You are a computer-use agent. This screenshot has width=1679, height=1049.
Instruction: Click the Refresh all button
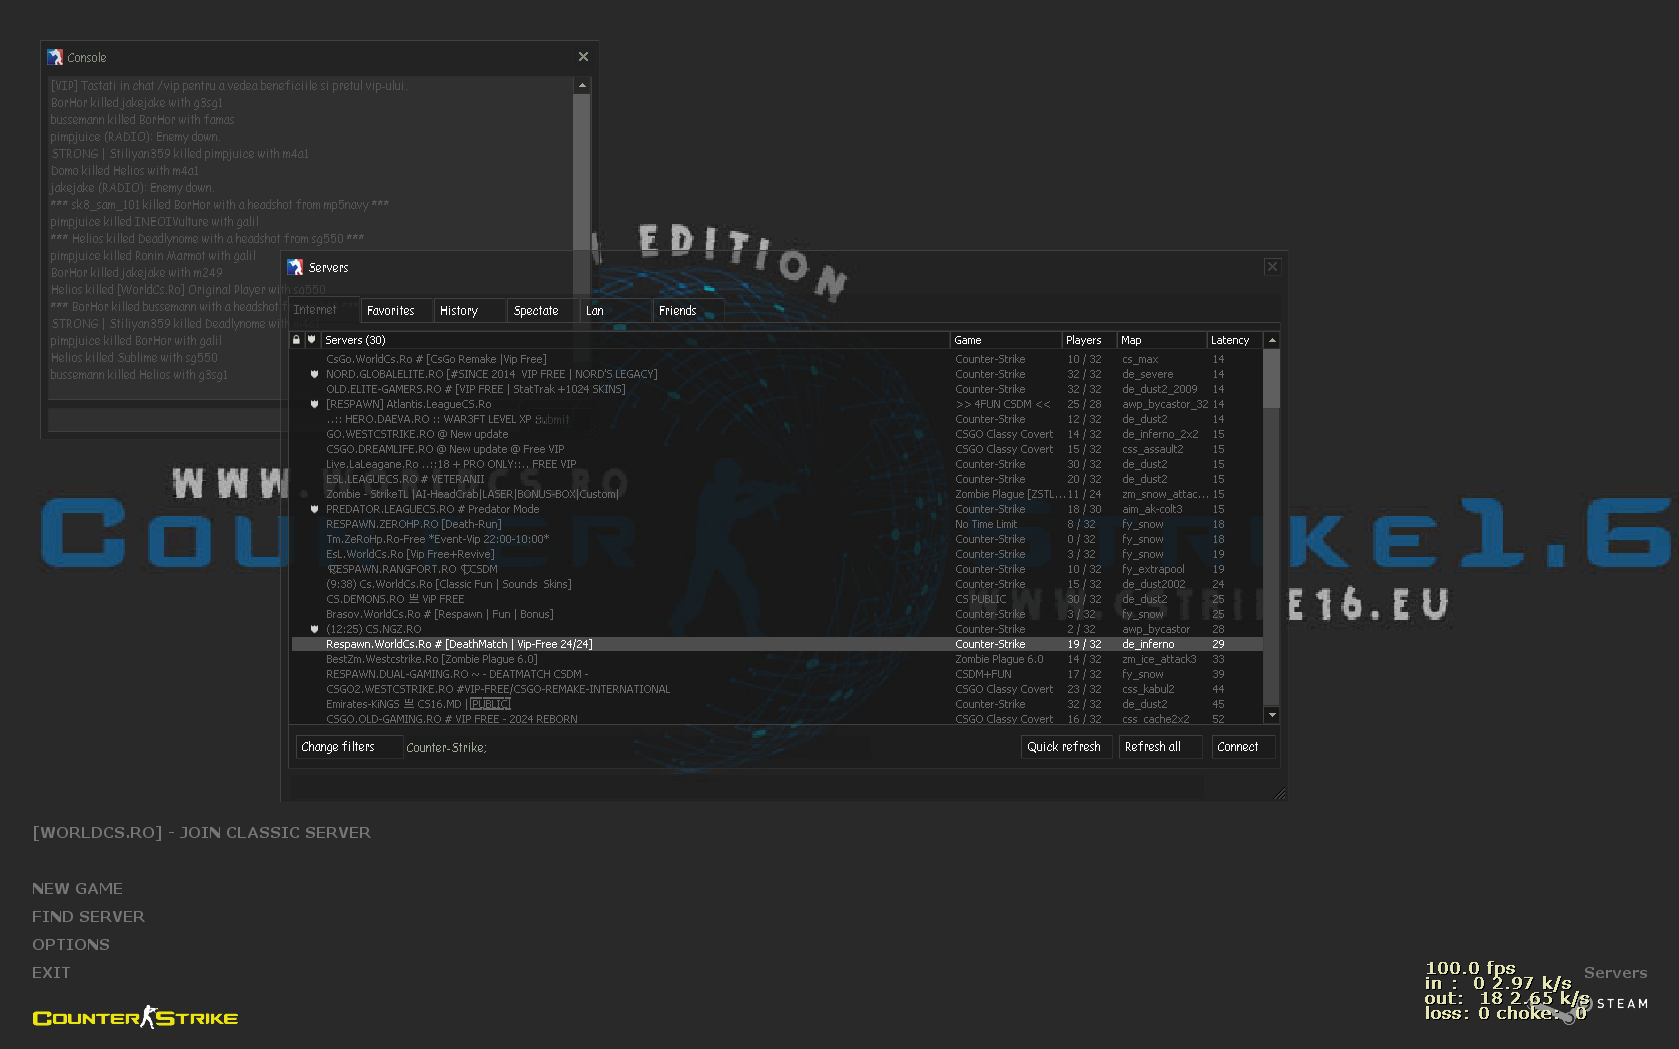click(x=1153, y=747)
